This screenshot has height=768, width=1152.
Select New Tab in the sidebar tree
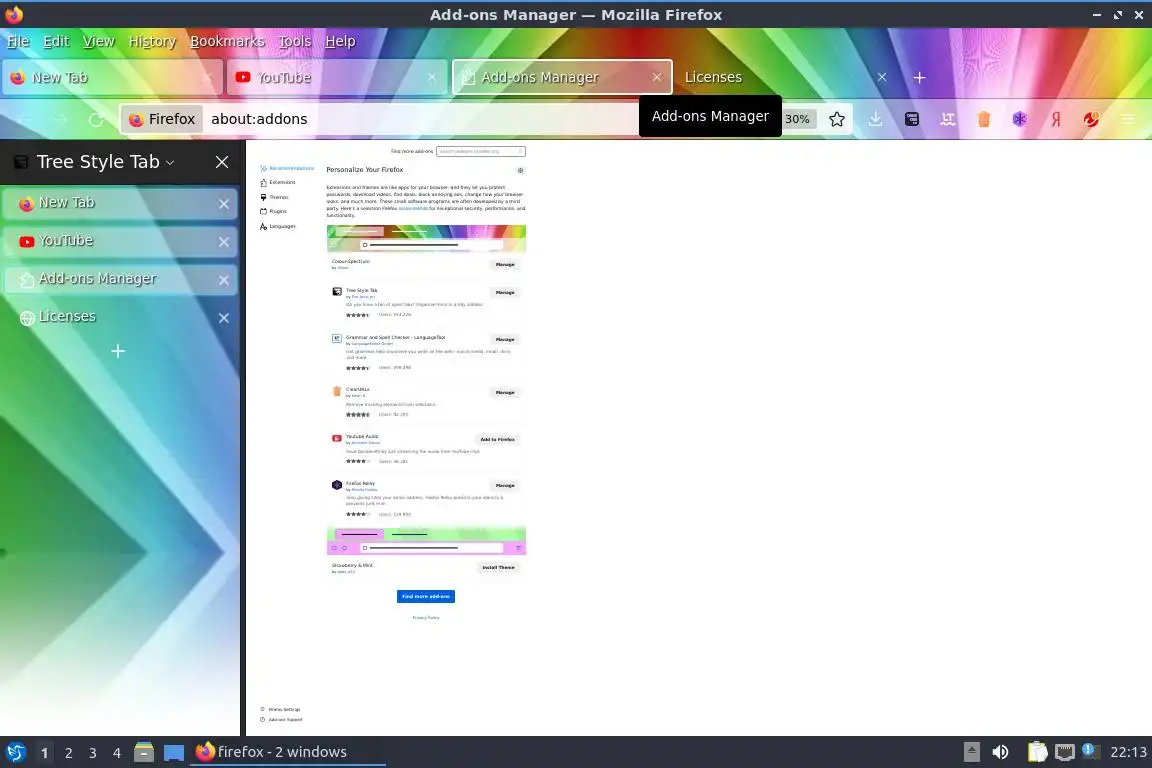(120, 203)
